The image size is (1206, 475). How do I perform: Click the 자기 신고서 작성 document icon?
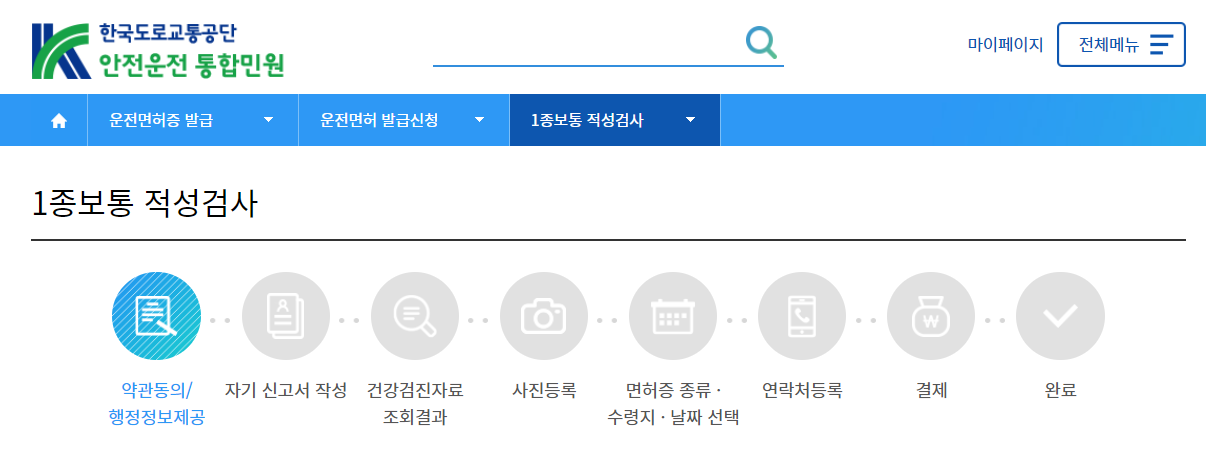click(286, 316)
